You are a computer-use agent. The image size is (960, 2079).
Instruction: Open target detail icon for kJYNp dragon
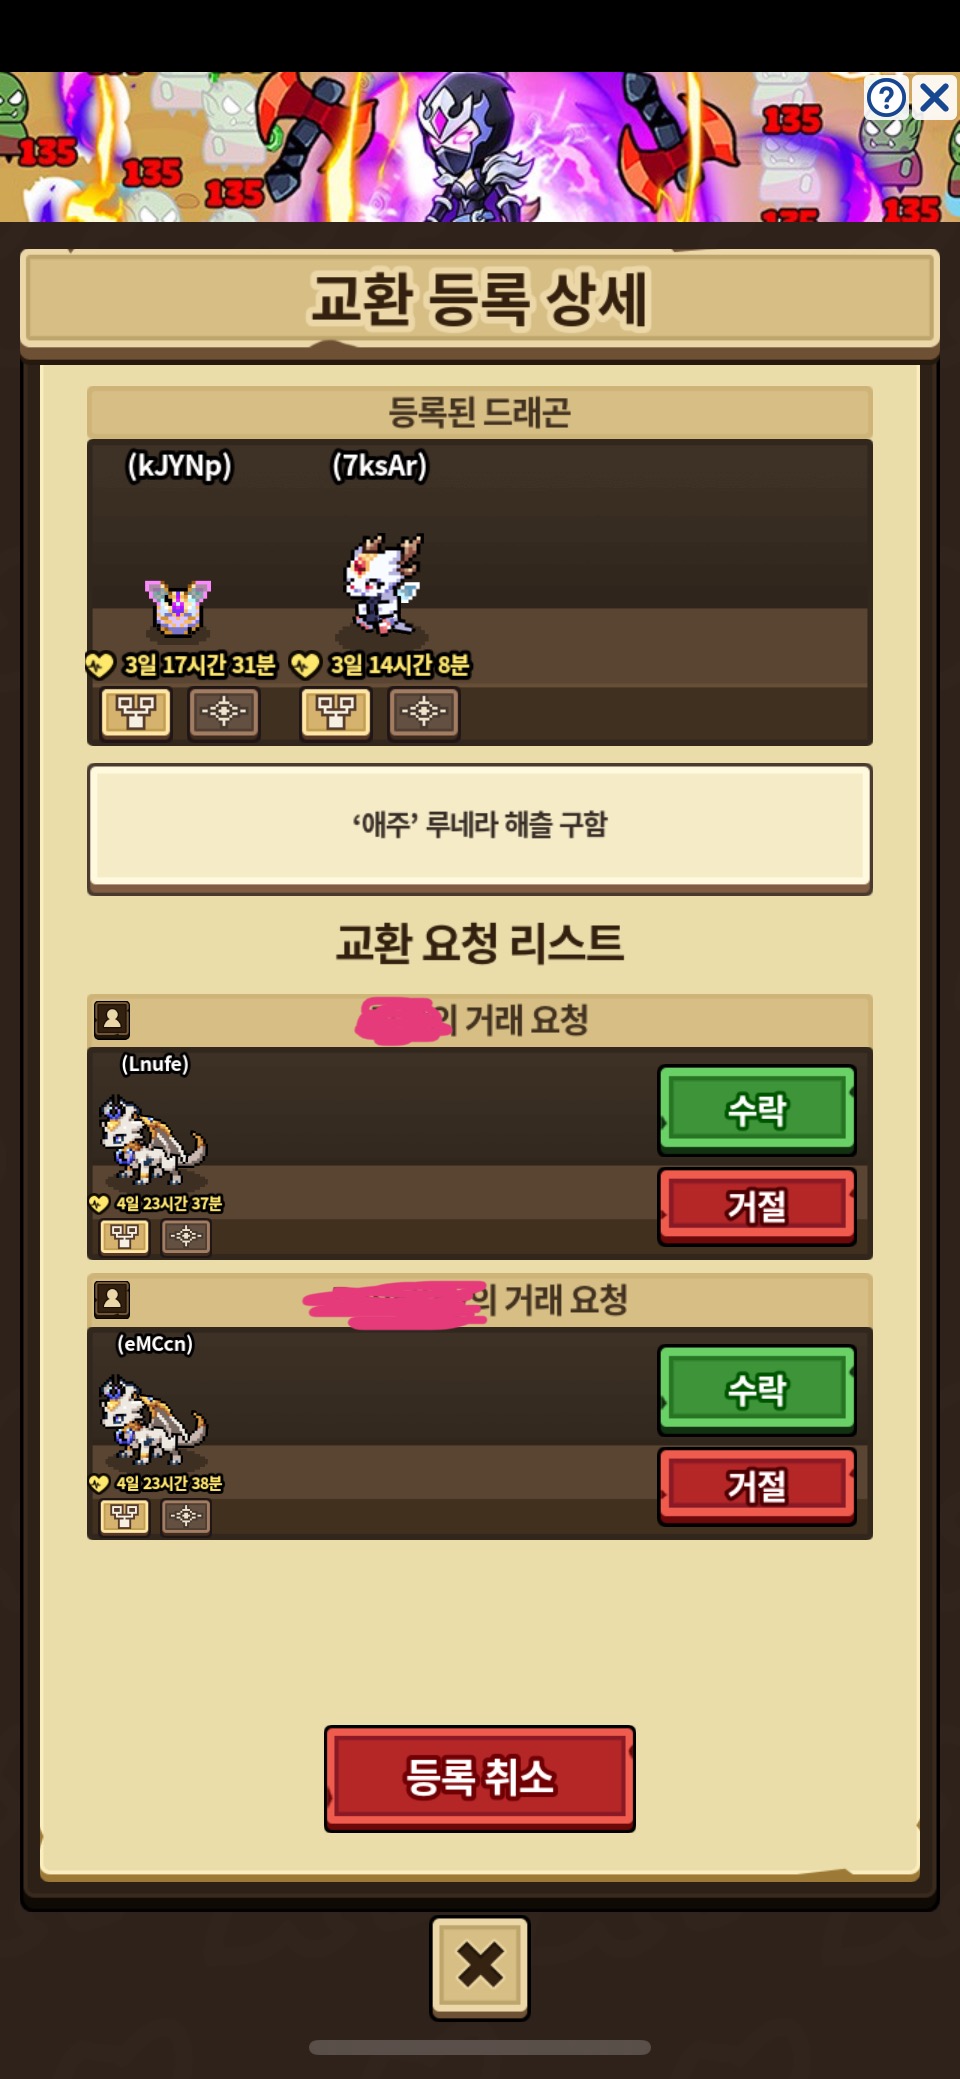pyautogui.click(x=224, y=712)
